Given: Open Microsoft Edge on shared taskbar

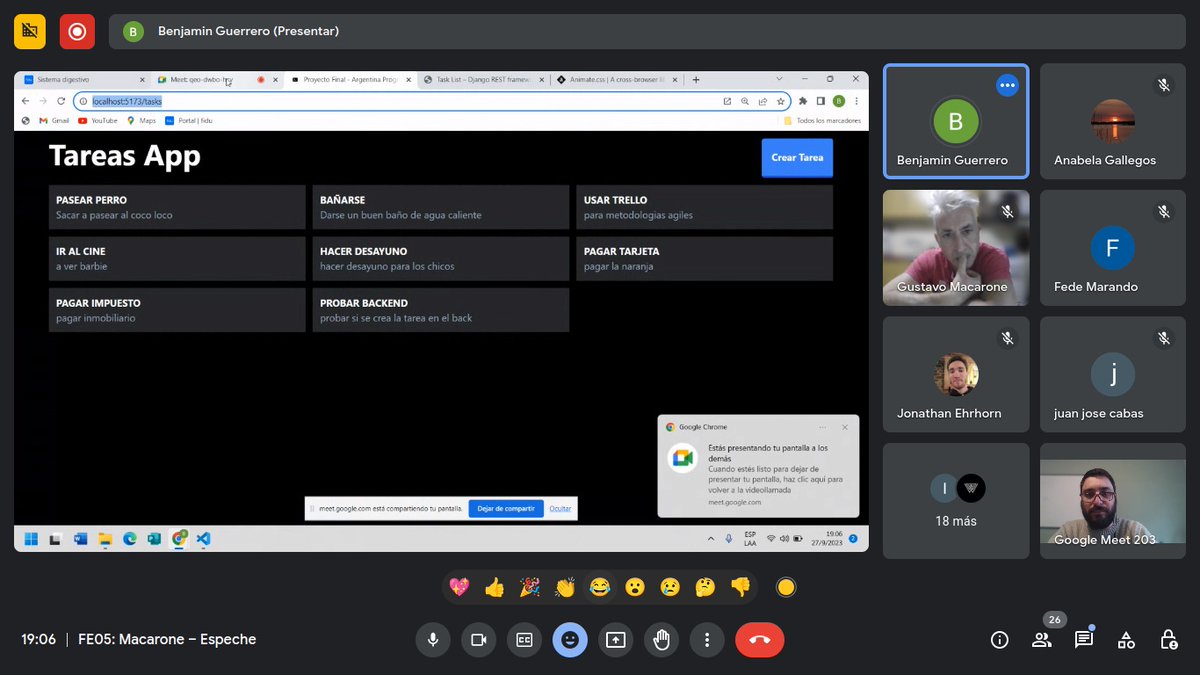Looking at the screenshot, I should pos(130,538).
